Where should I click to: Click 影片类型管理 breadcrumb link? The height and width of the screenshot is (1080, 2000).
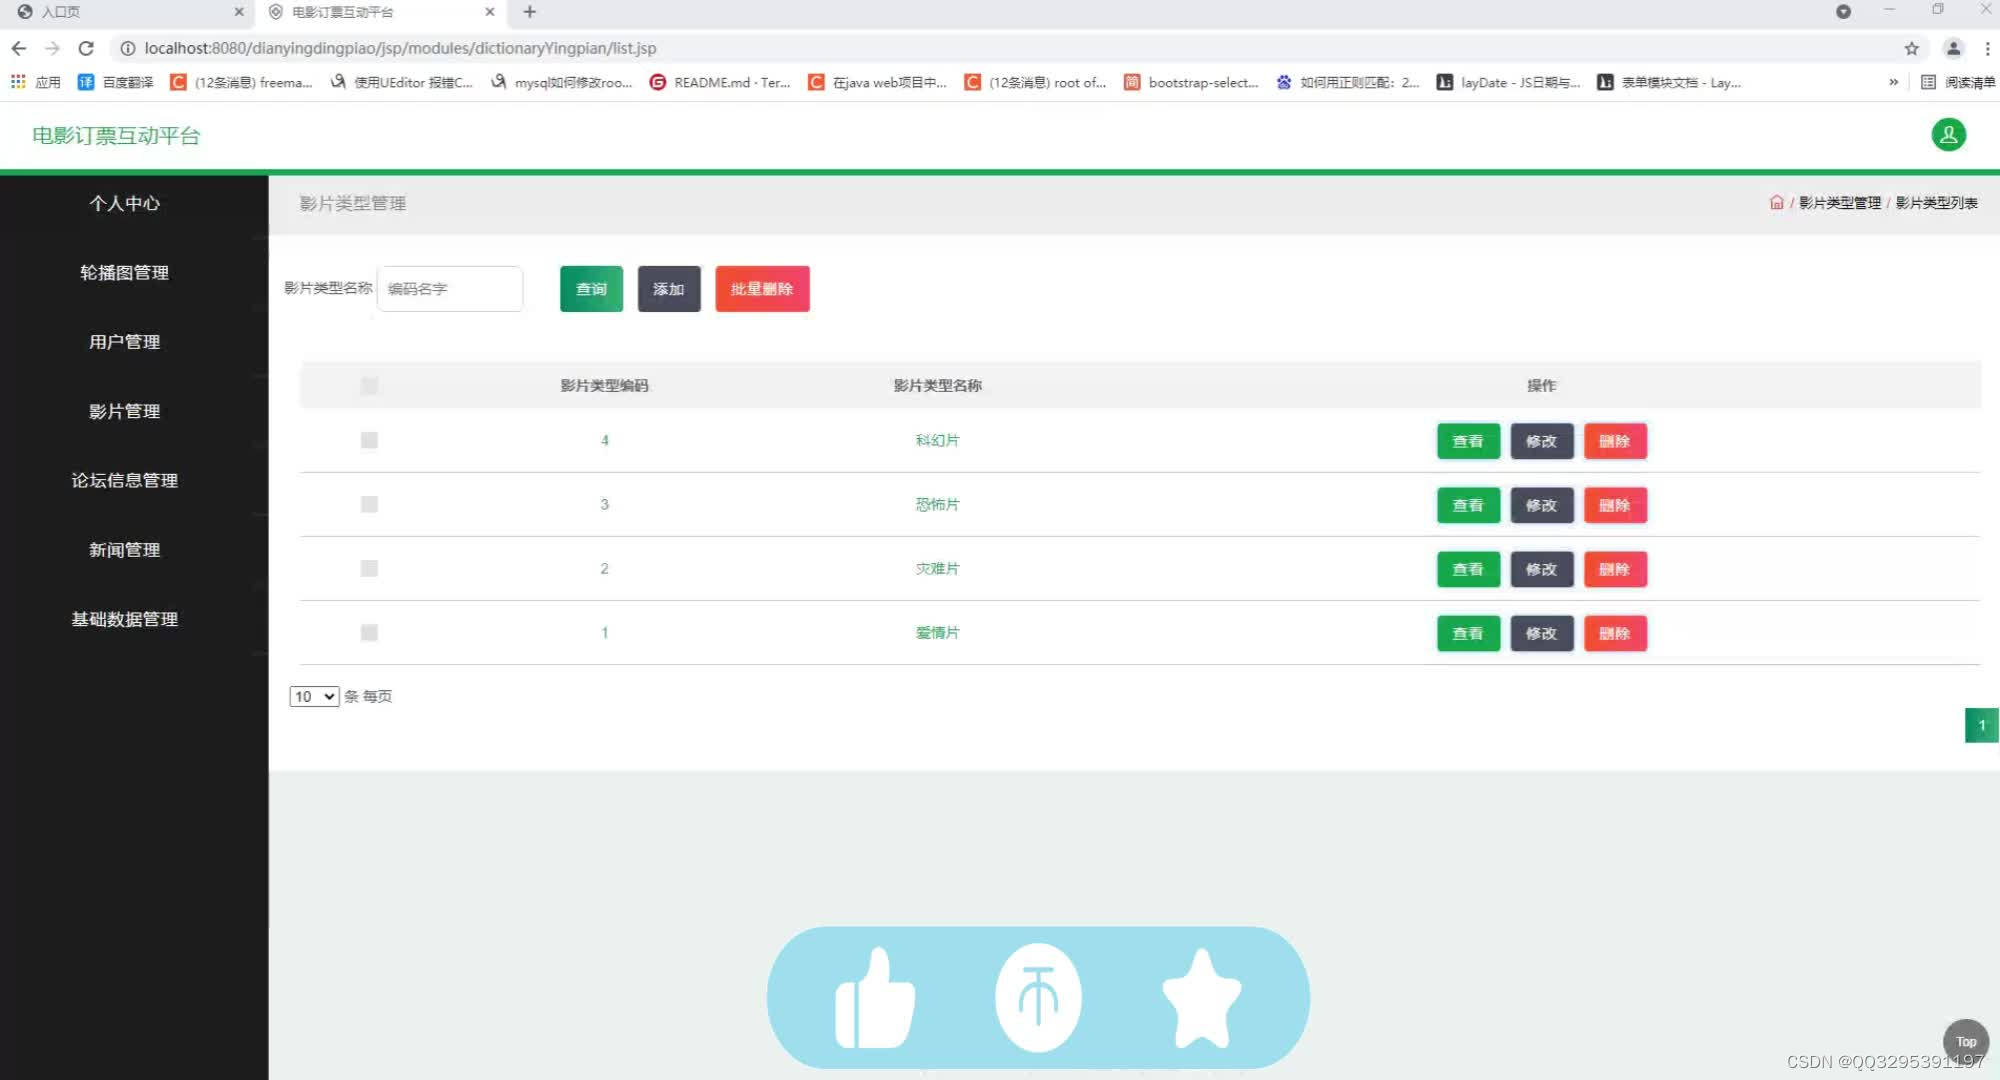(x=1840, y=203)
